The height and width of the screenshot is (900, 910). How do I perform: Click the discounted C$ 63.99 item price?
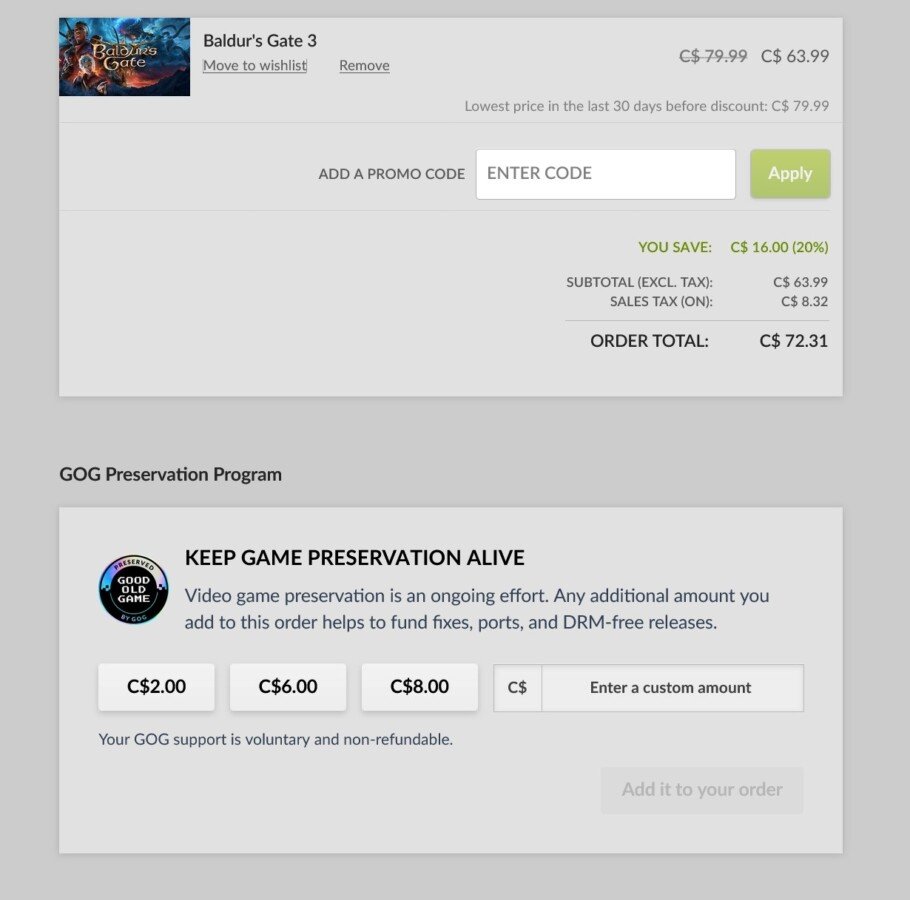[795, 56]
